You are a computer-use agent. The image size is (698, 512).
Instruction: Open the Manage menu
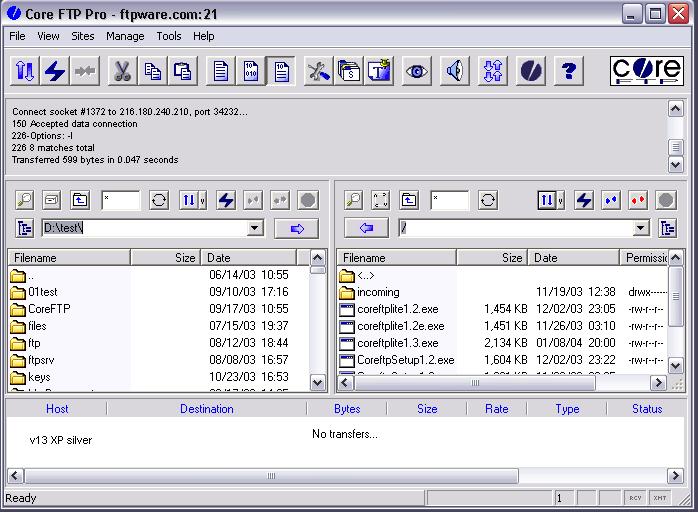pyautogui.click(x=125, y=36)
